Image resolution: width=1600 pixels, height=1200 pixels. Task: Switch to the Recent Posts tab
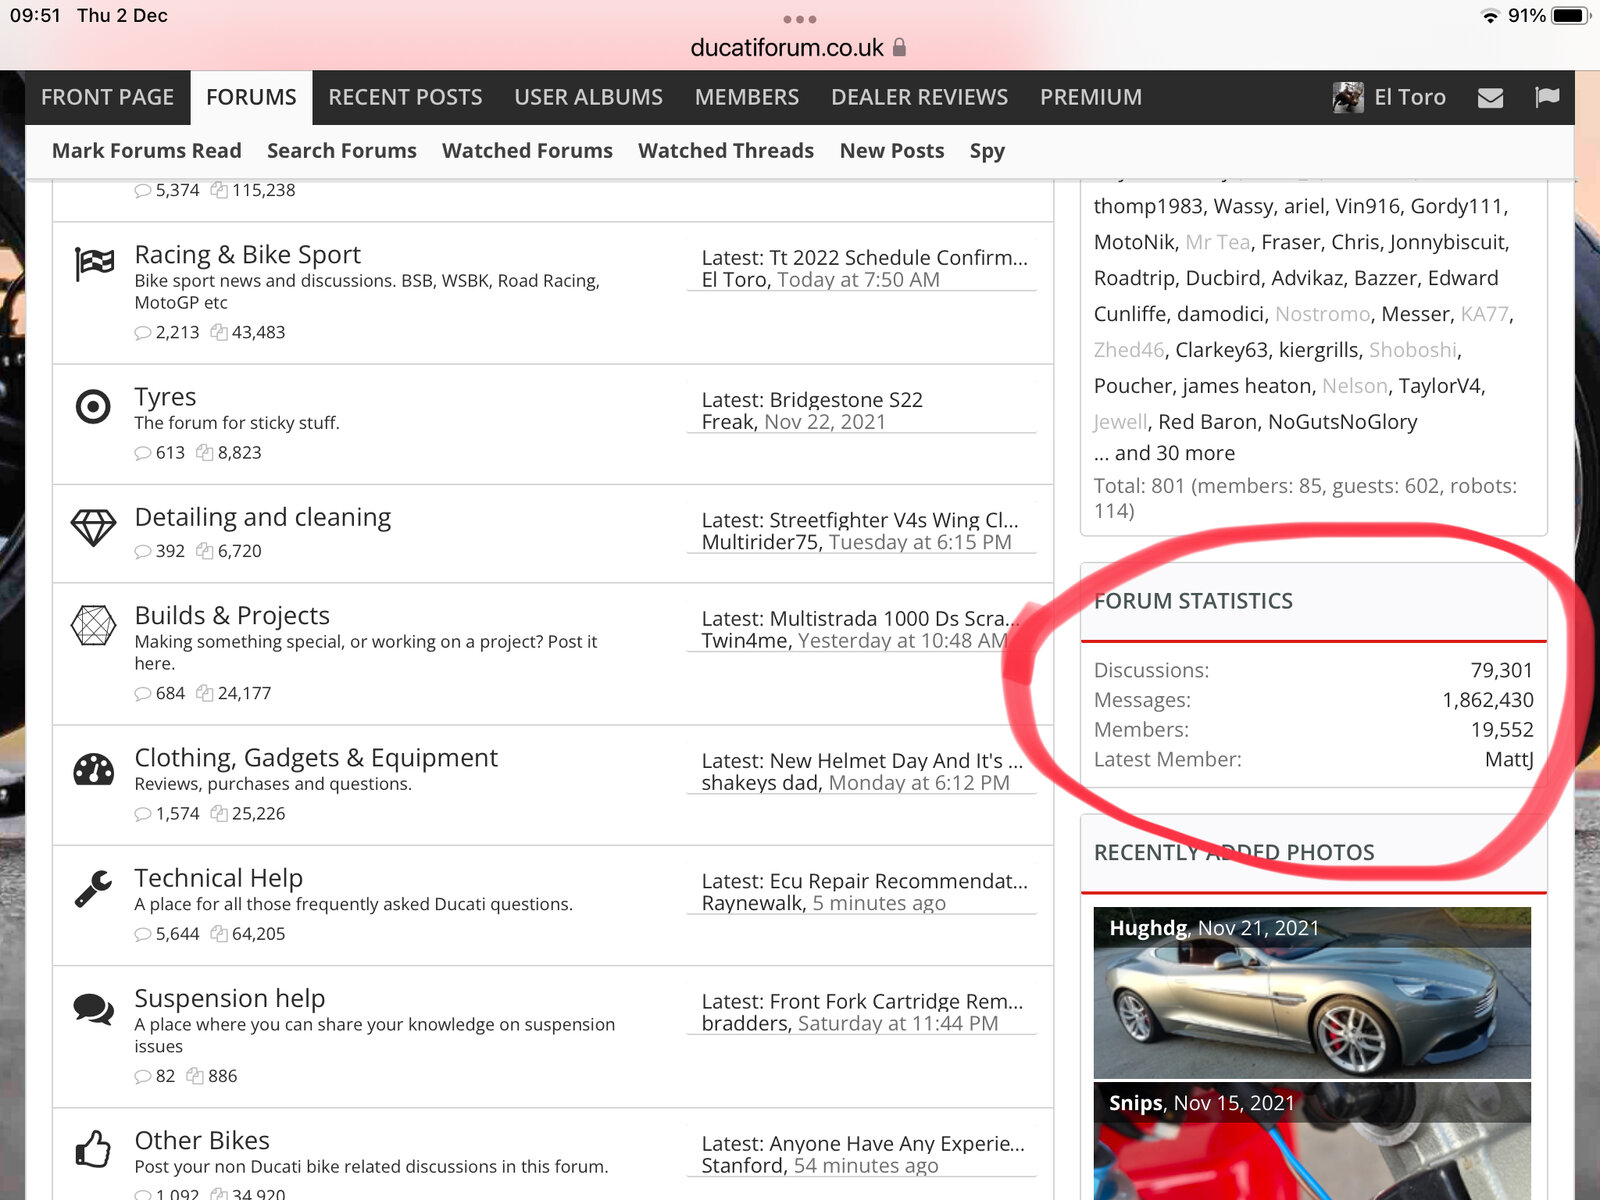pos(405,98)
